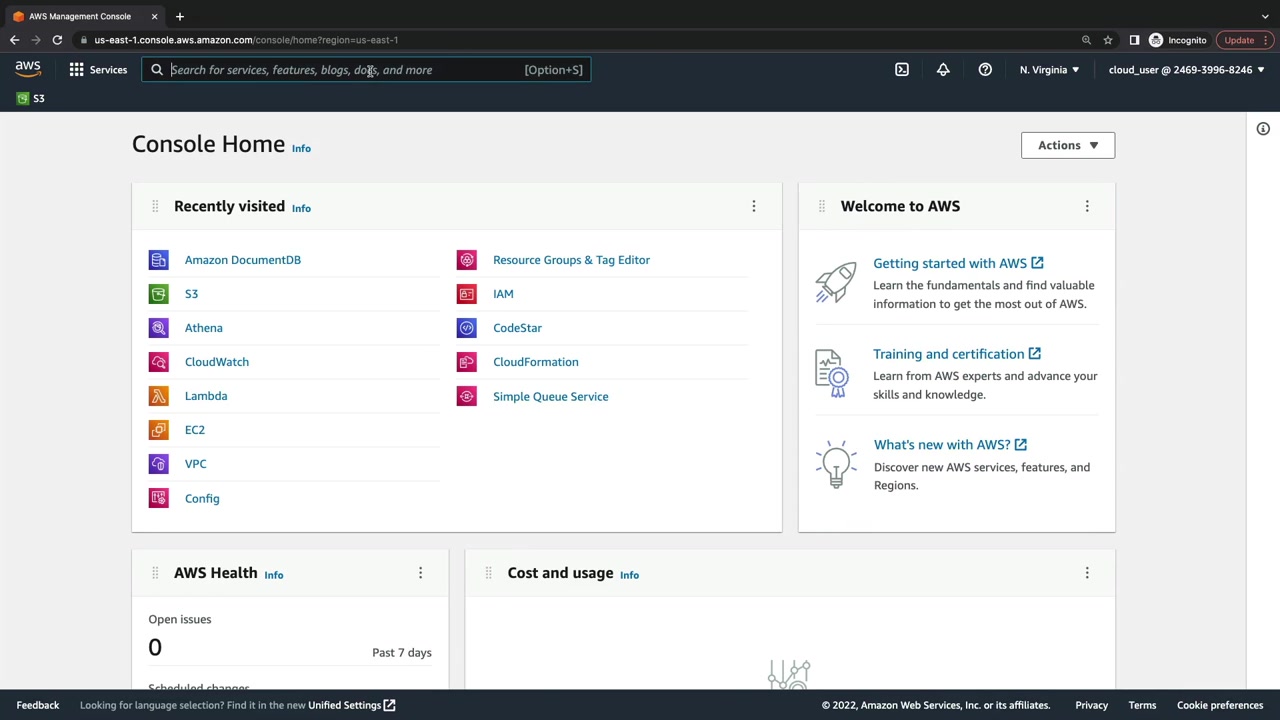Viewport: 1280px width, 720px height.
Task: Open the Unified Settings link in the footer
Action: pos(352,705)
